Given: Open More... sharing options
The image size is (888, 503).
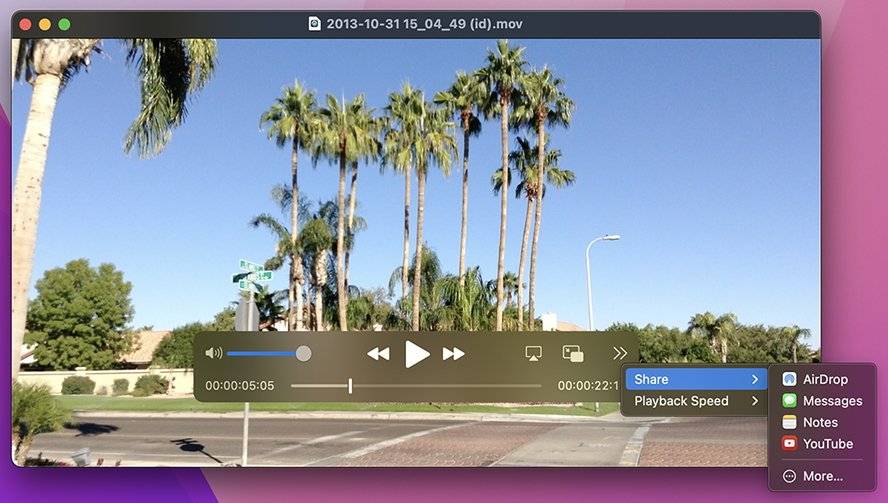Looking at the screenshot, I should [822, 476].
